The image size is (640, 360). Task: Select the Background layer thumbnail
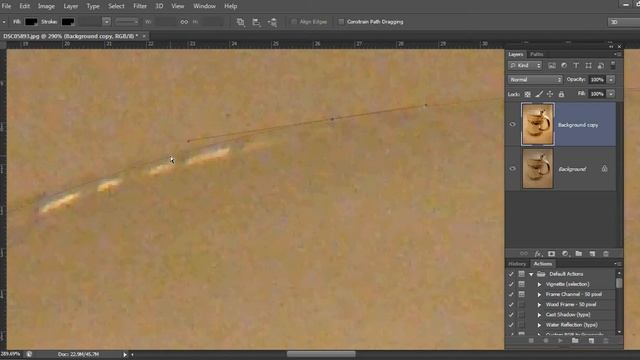click(538, 169)
